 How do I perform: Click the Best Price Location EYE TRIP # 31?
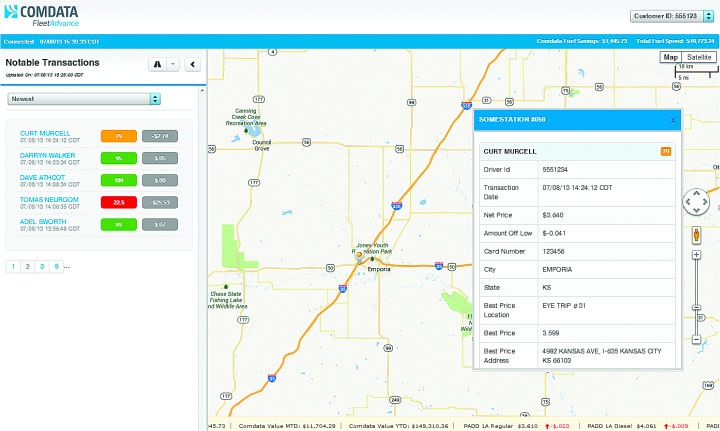(x=564, y=305)
